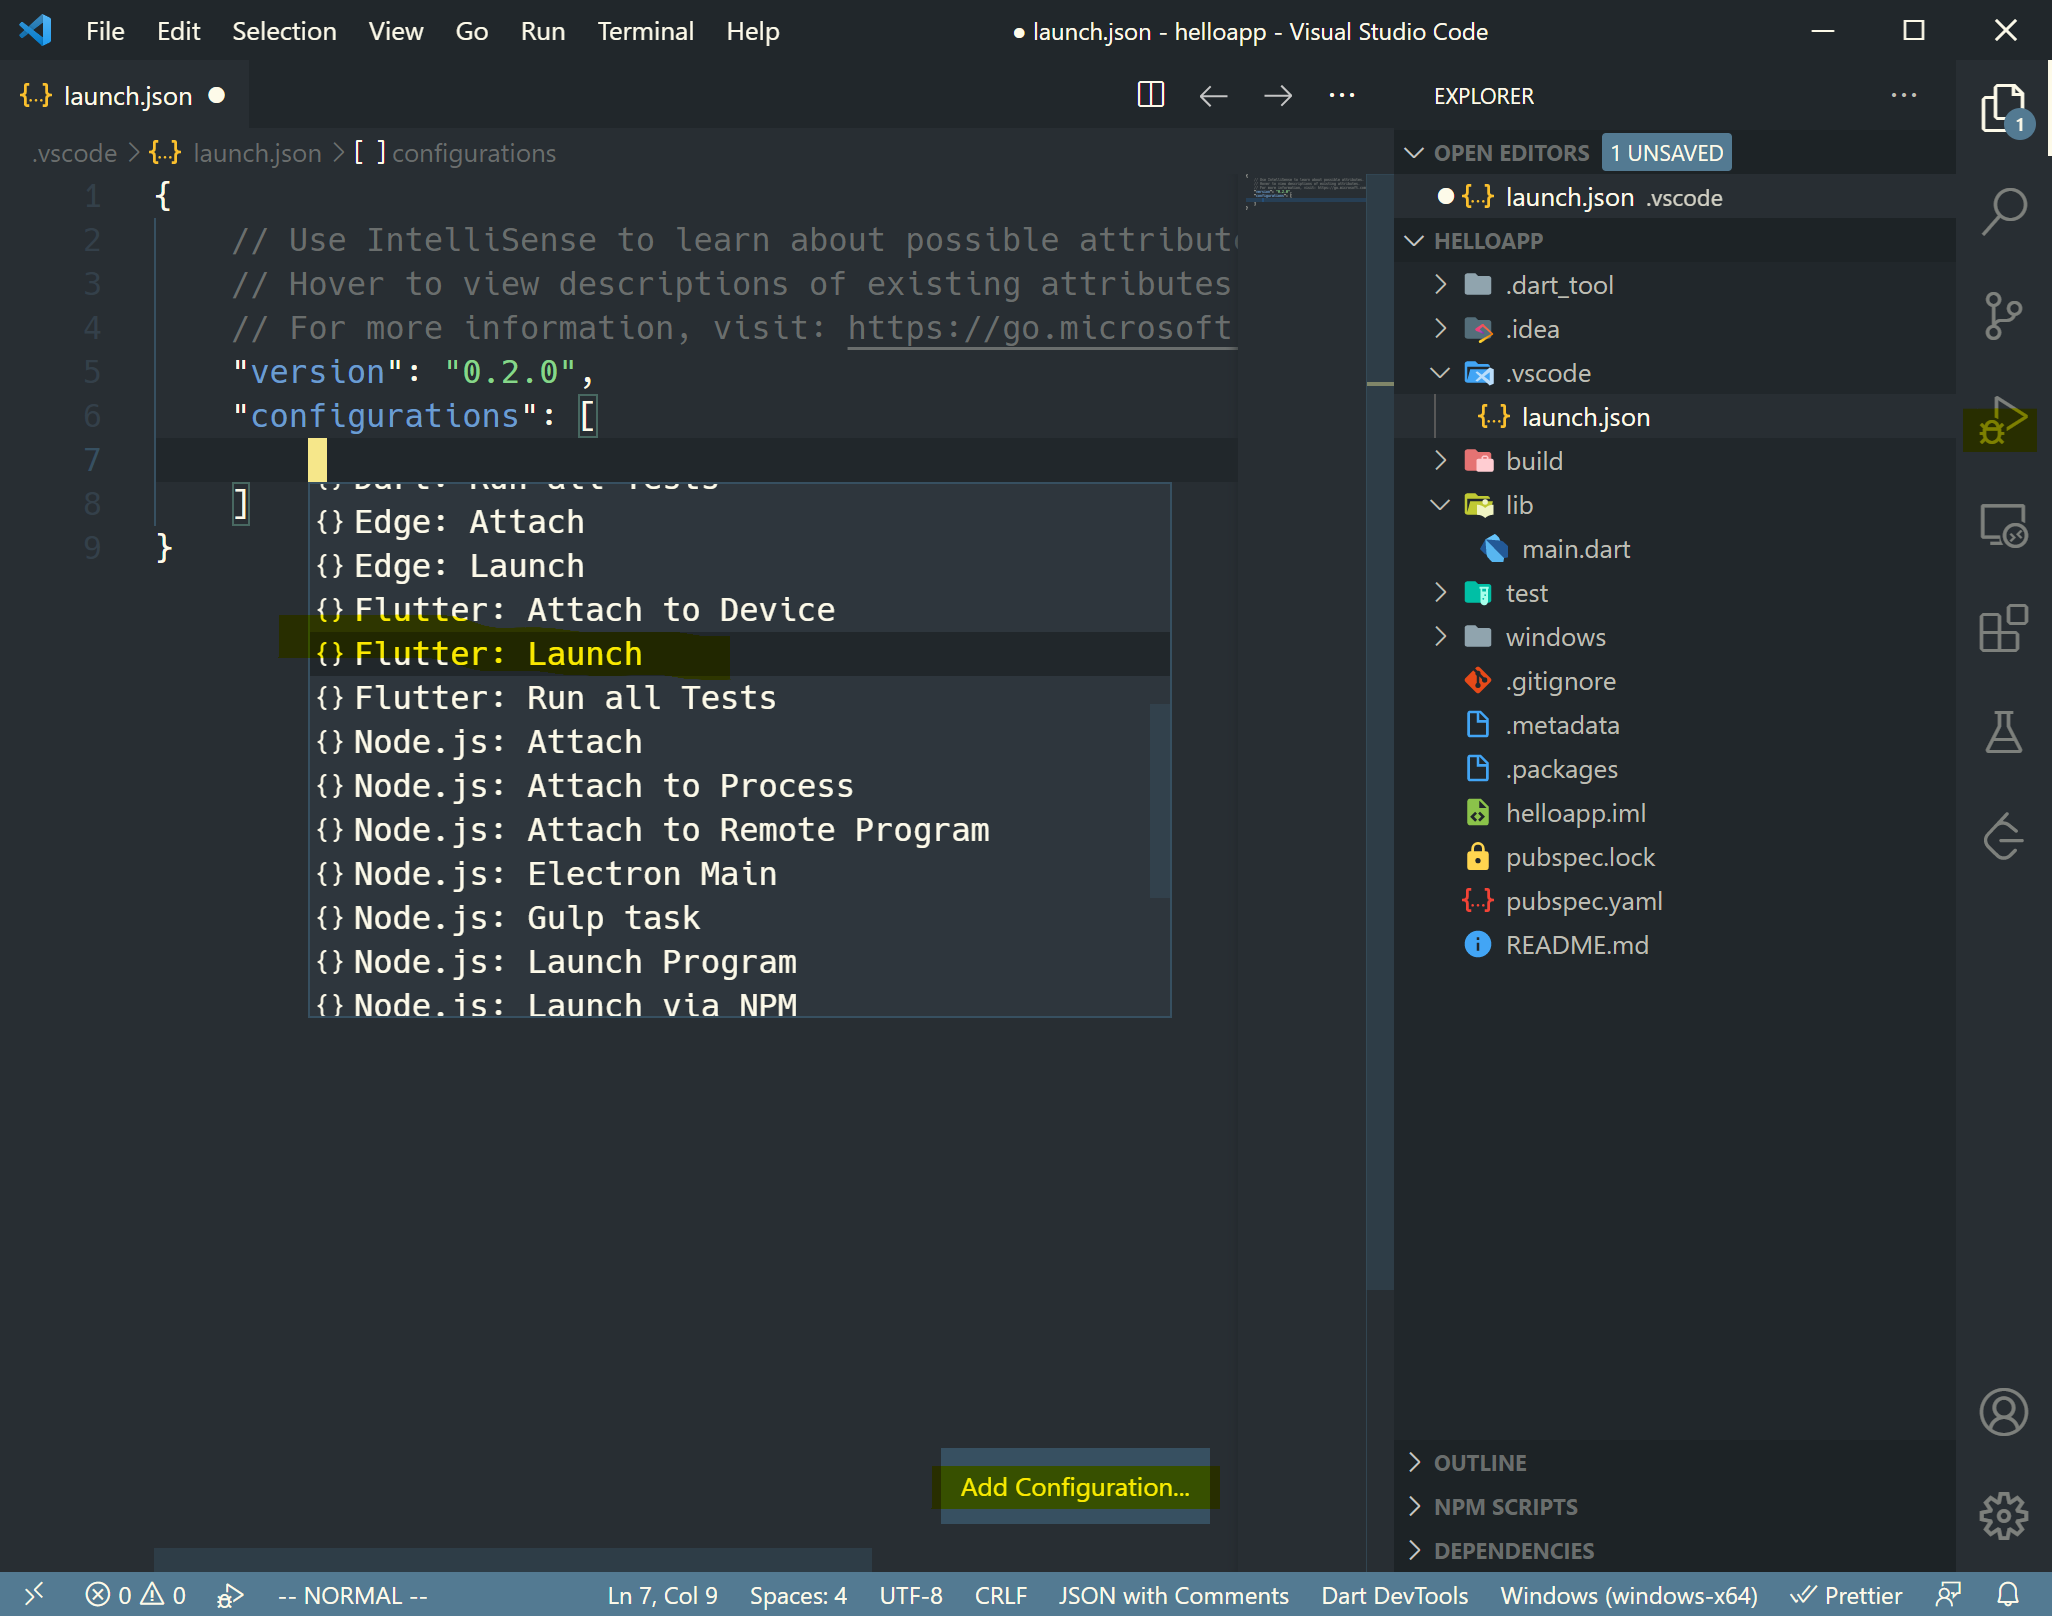Open the Search view in activity bar
The height and width of the screenshot is (1616, 2052).
(2003, 211)
